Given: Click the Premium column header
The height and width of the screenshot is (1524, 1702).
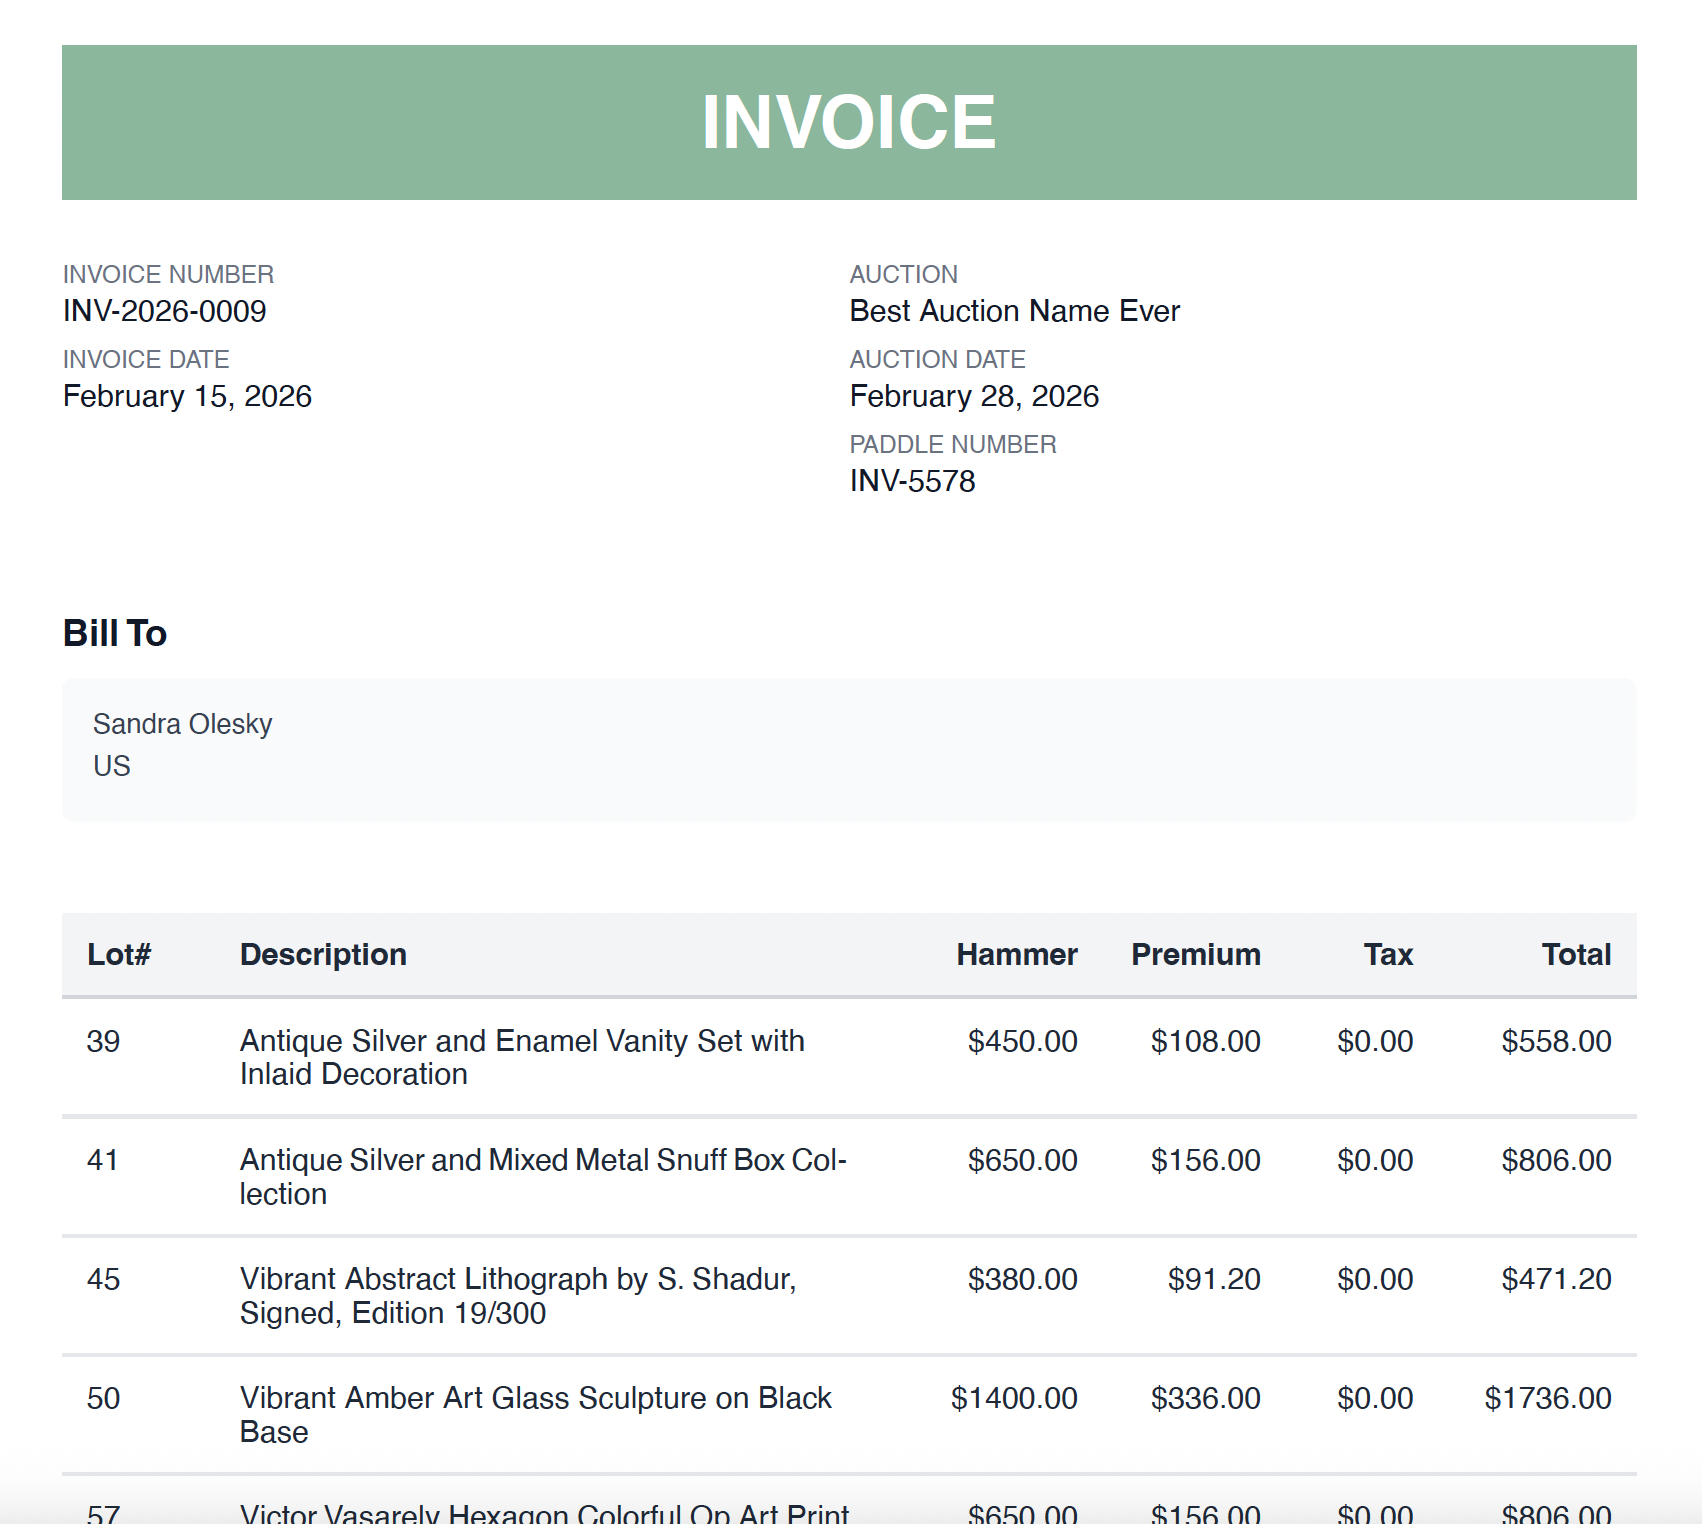Looking at the screenshot, I should [x=1196, y=954].
